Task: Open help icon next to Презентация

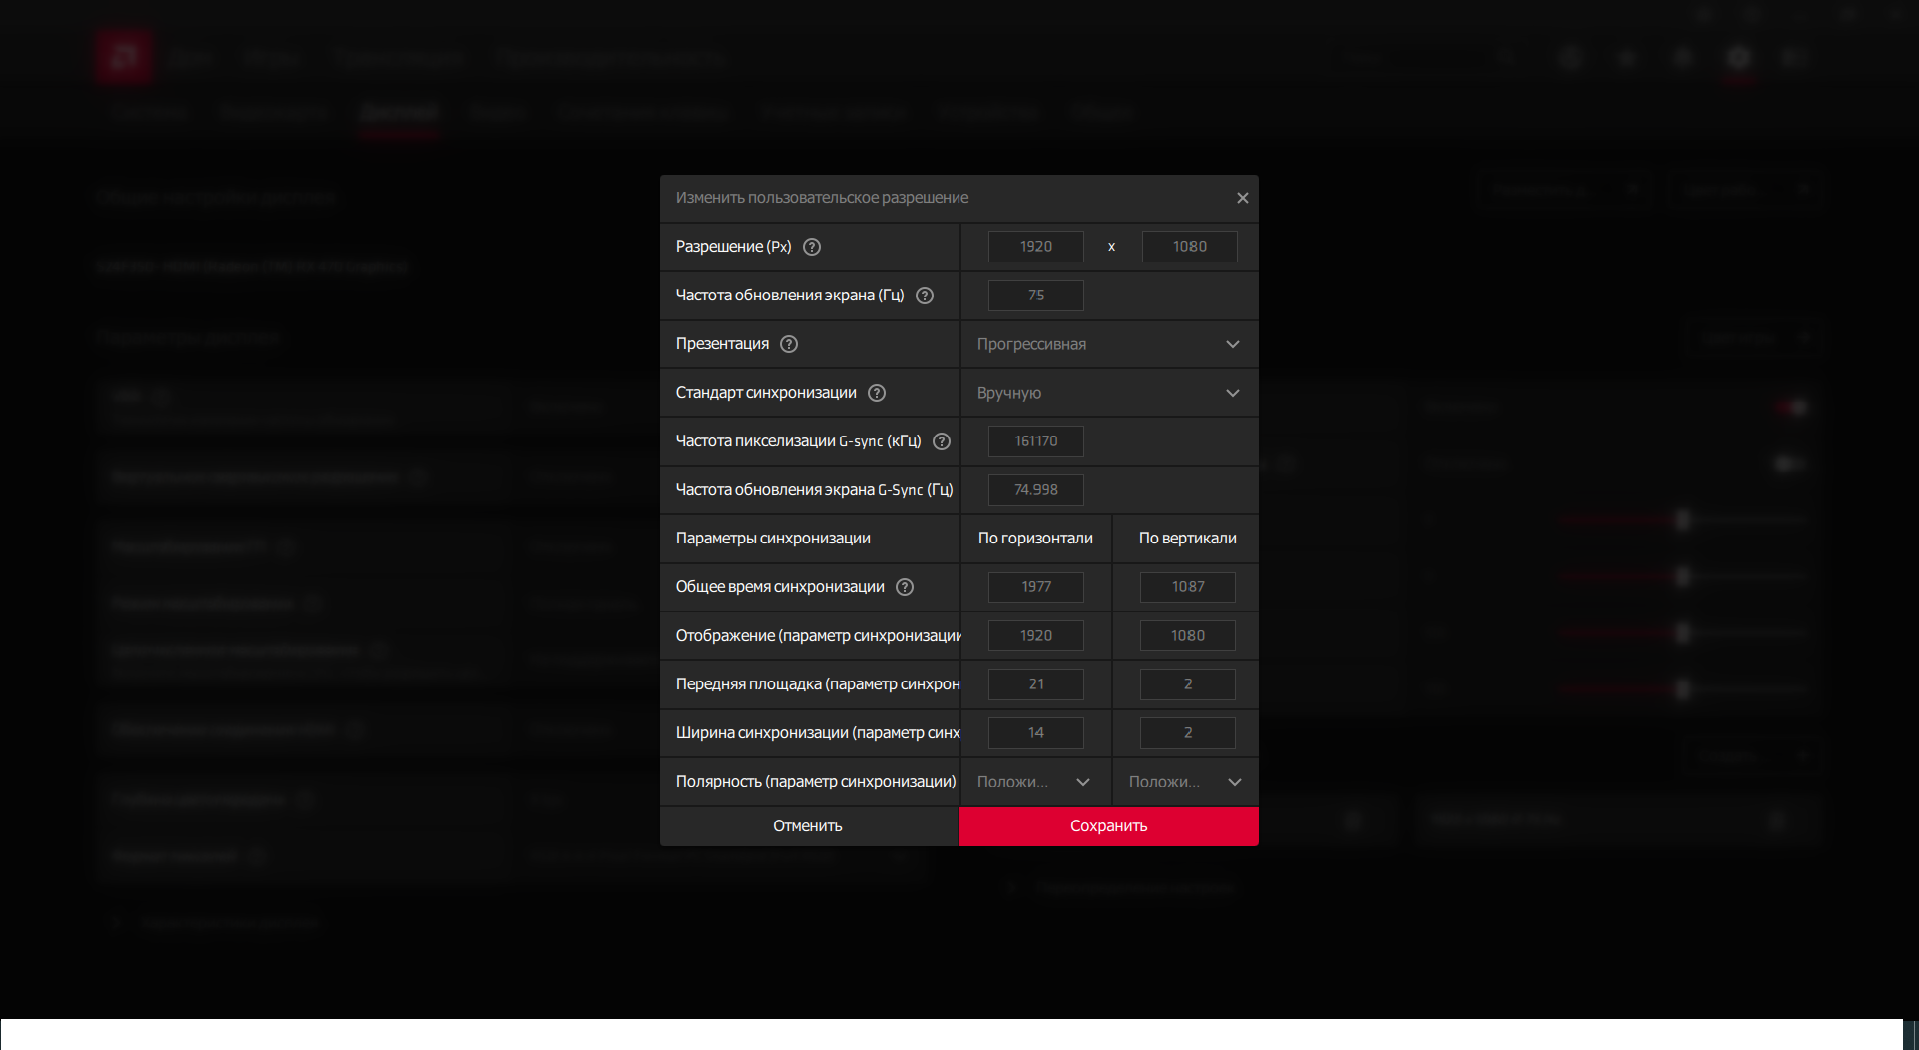Action: 789,344
